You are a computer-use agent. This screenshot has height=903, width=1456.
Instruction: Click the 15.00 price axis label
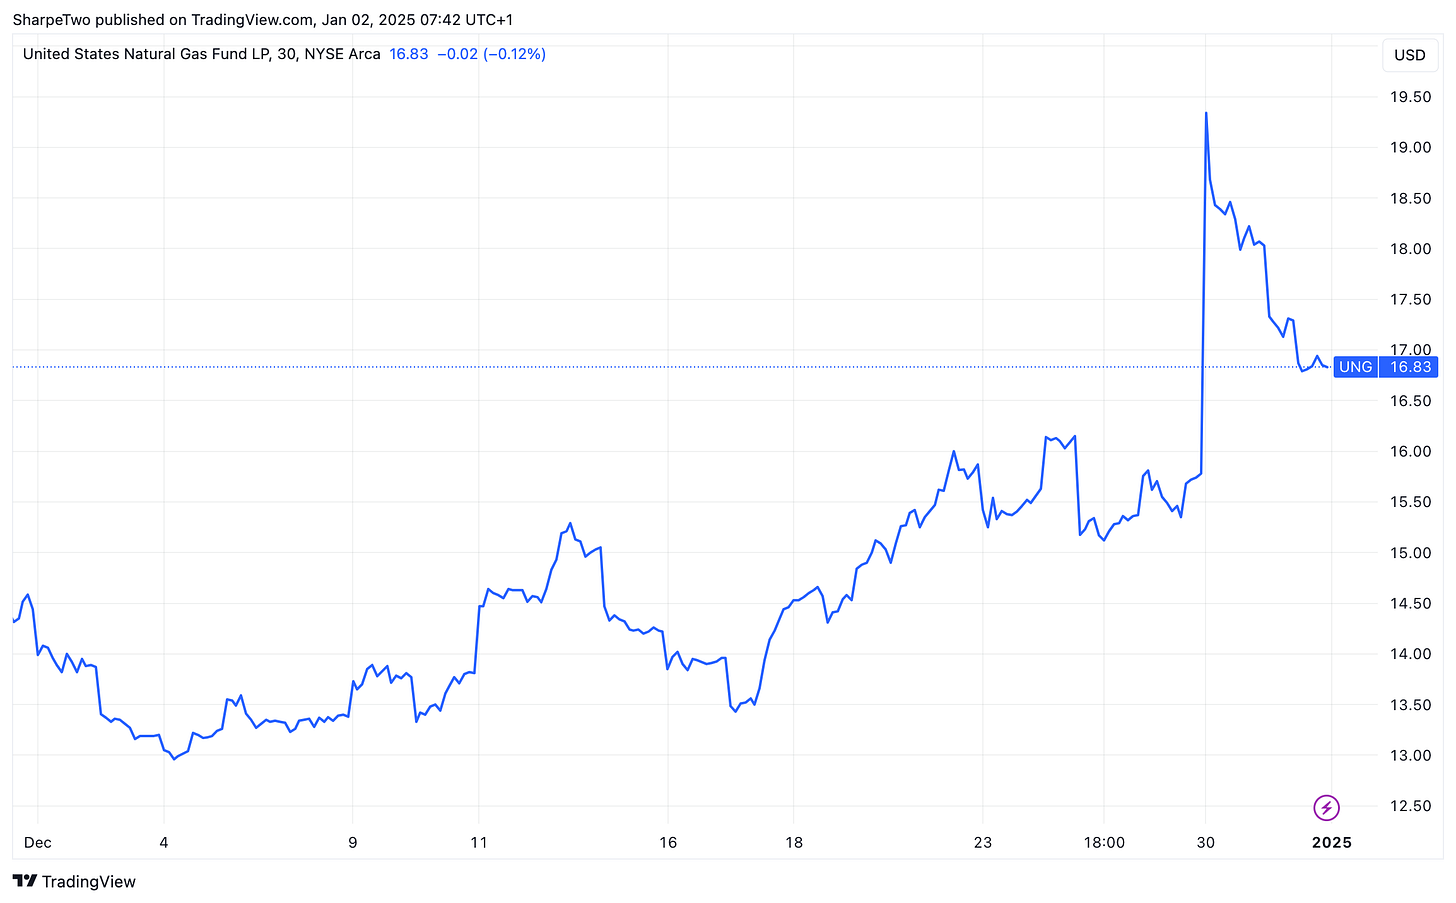1411,552
